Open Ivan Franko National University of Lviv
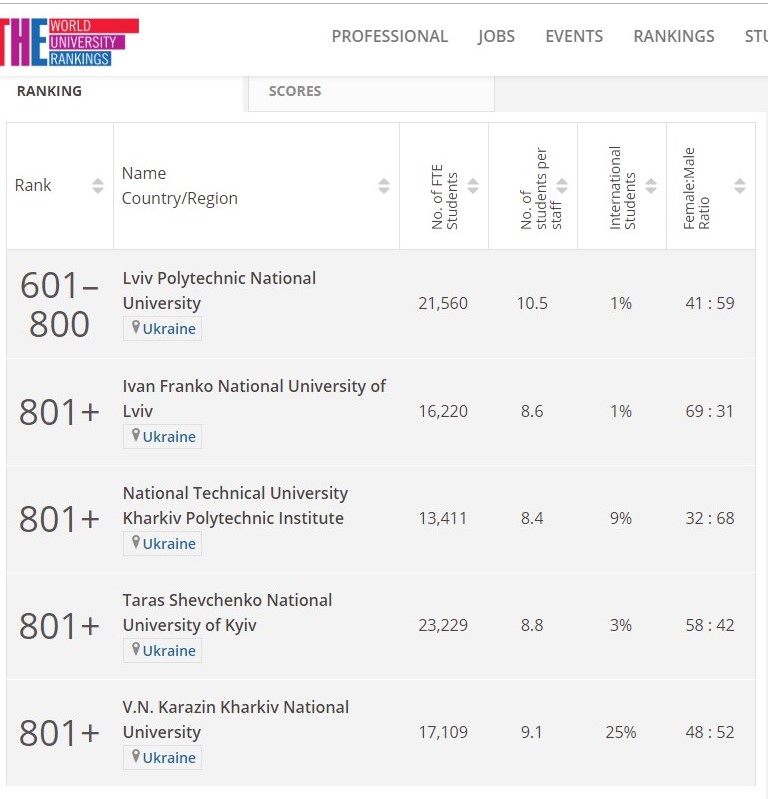The image size is (768, 799). pyautogui.click(x=254, y=398)
